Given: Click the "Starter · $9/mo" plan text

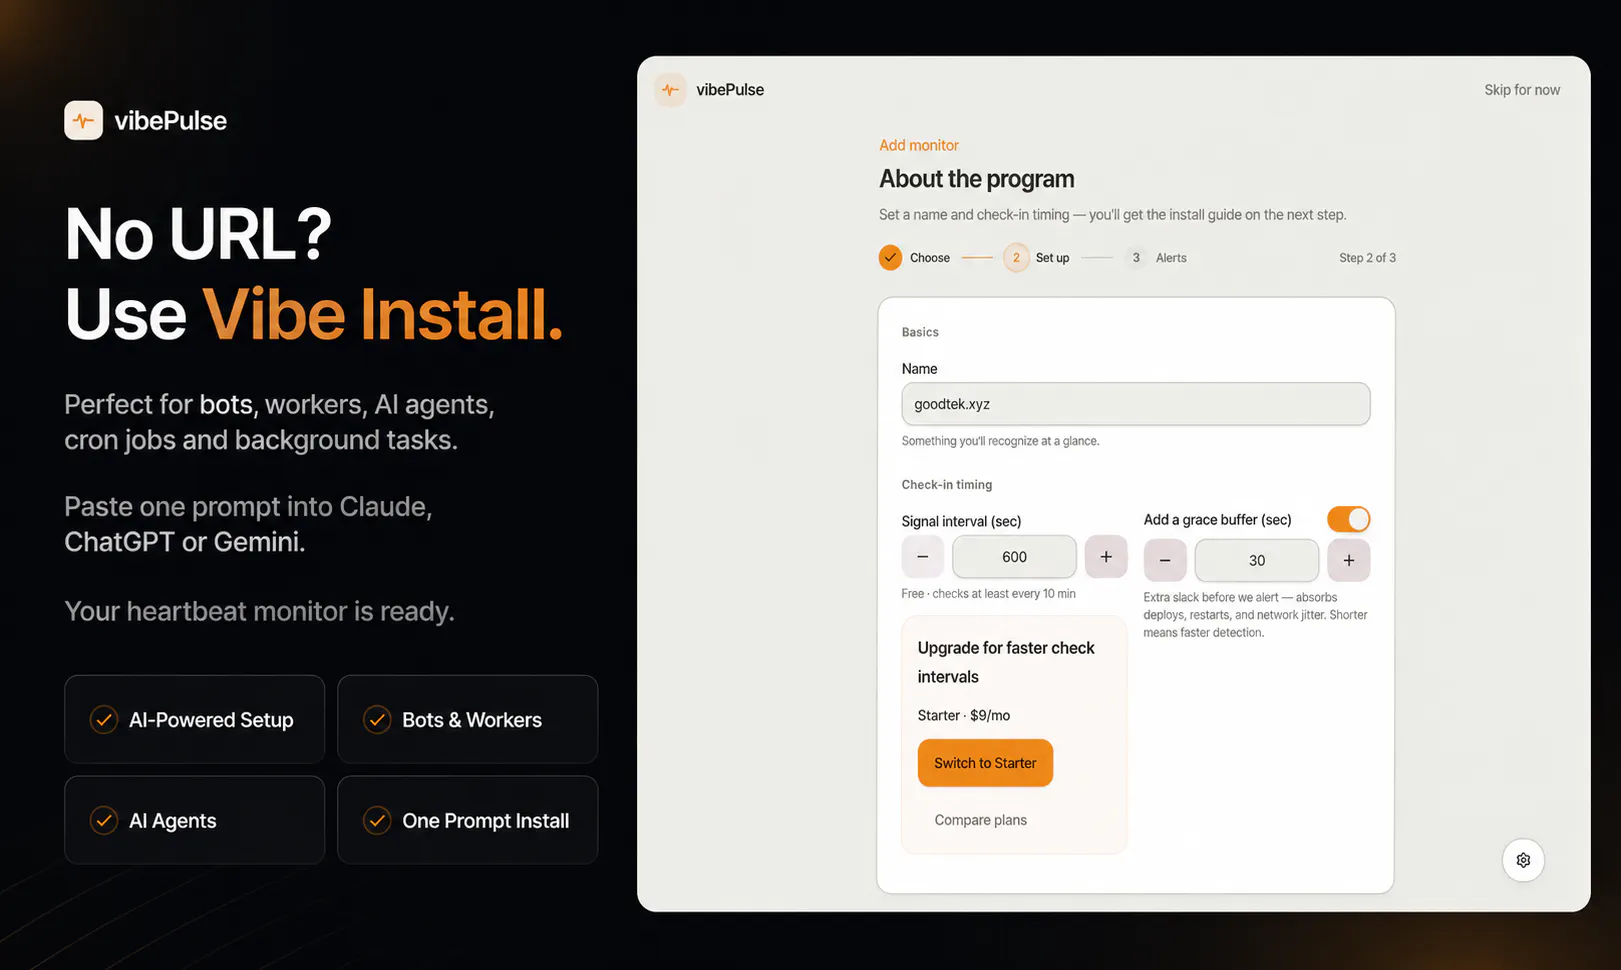Looking at the screenshot, I should pos(964,715).
